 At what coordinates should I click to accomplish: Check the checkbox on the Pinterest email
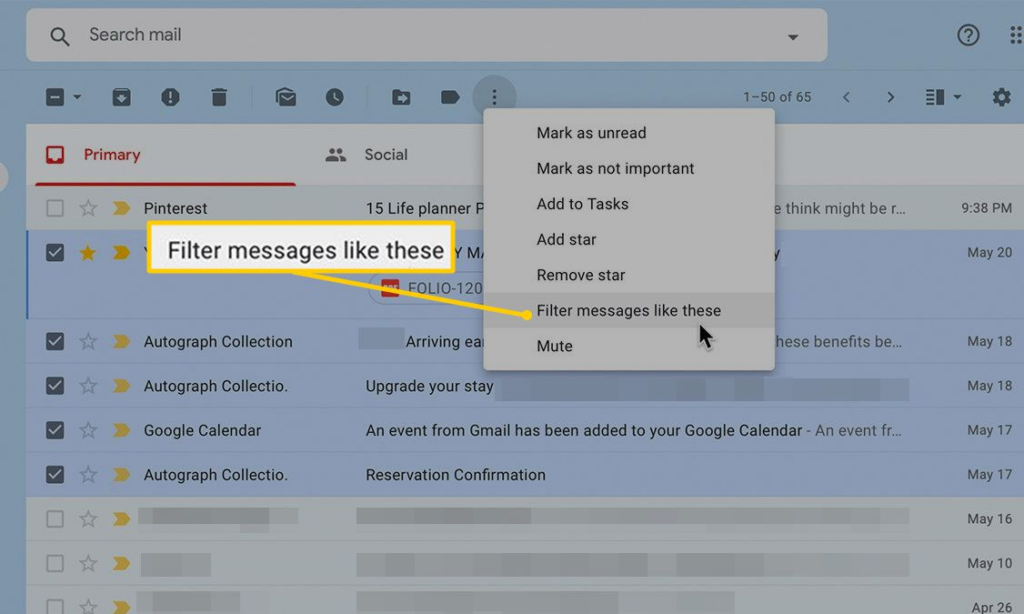coord(55,208)
